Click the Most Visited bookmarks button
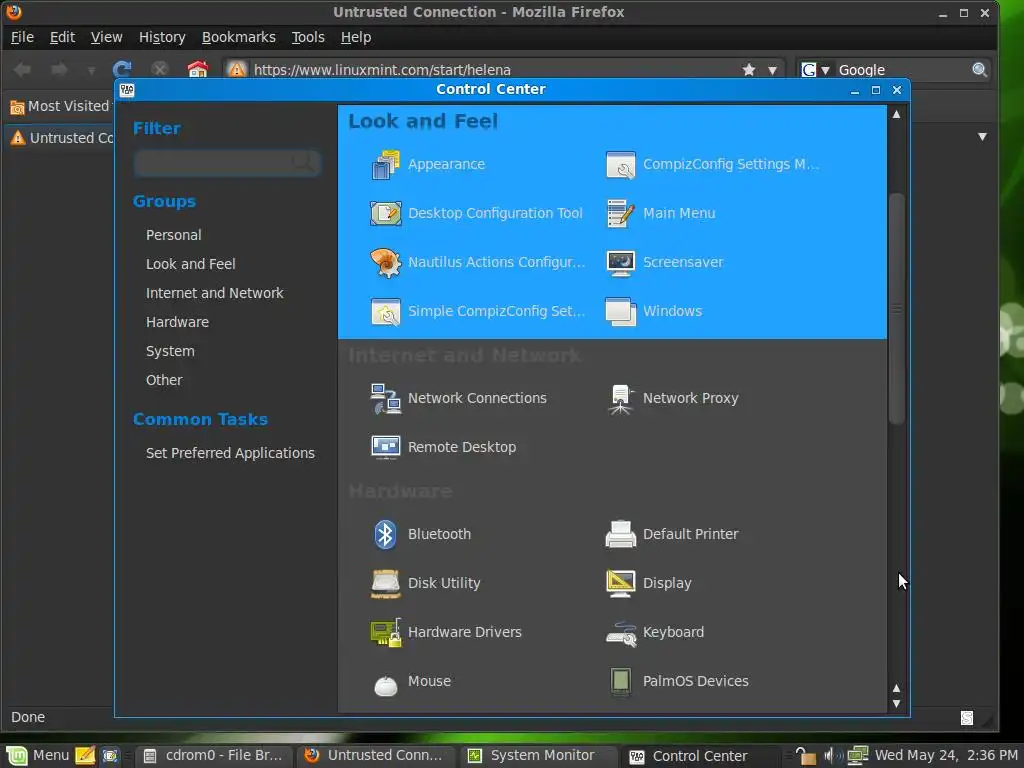Viewport: 1024px width, 768px height. 60,106
